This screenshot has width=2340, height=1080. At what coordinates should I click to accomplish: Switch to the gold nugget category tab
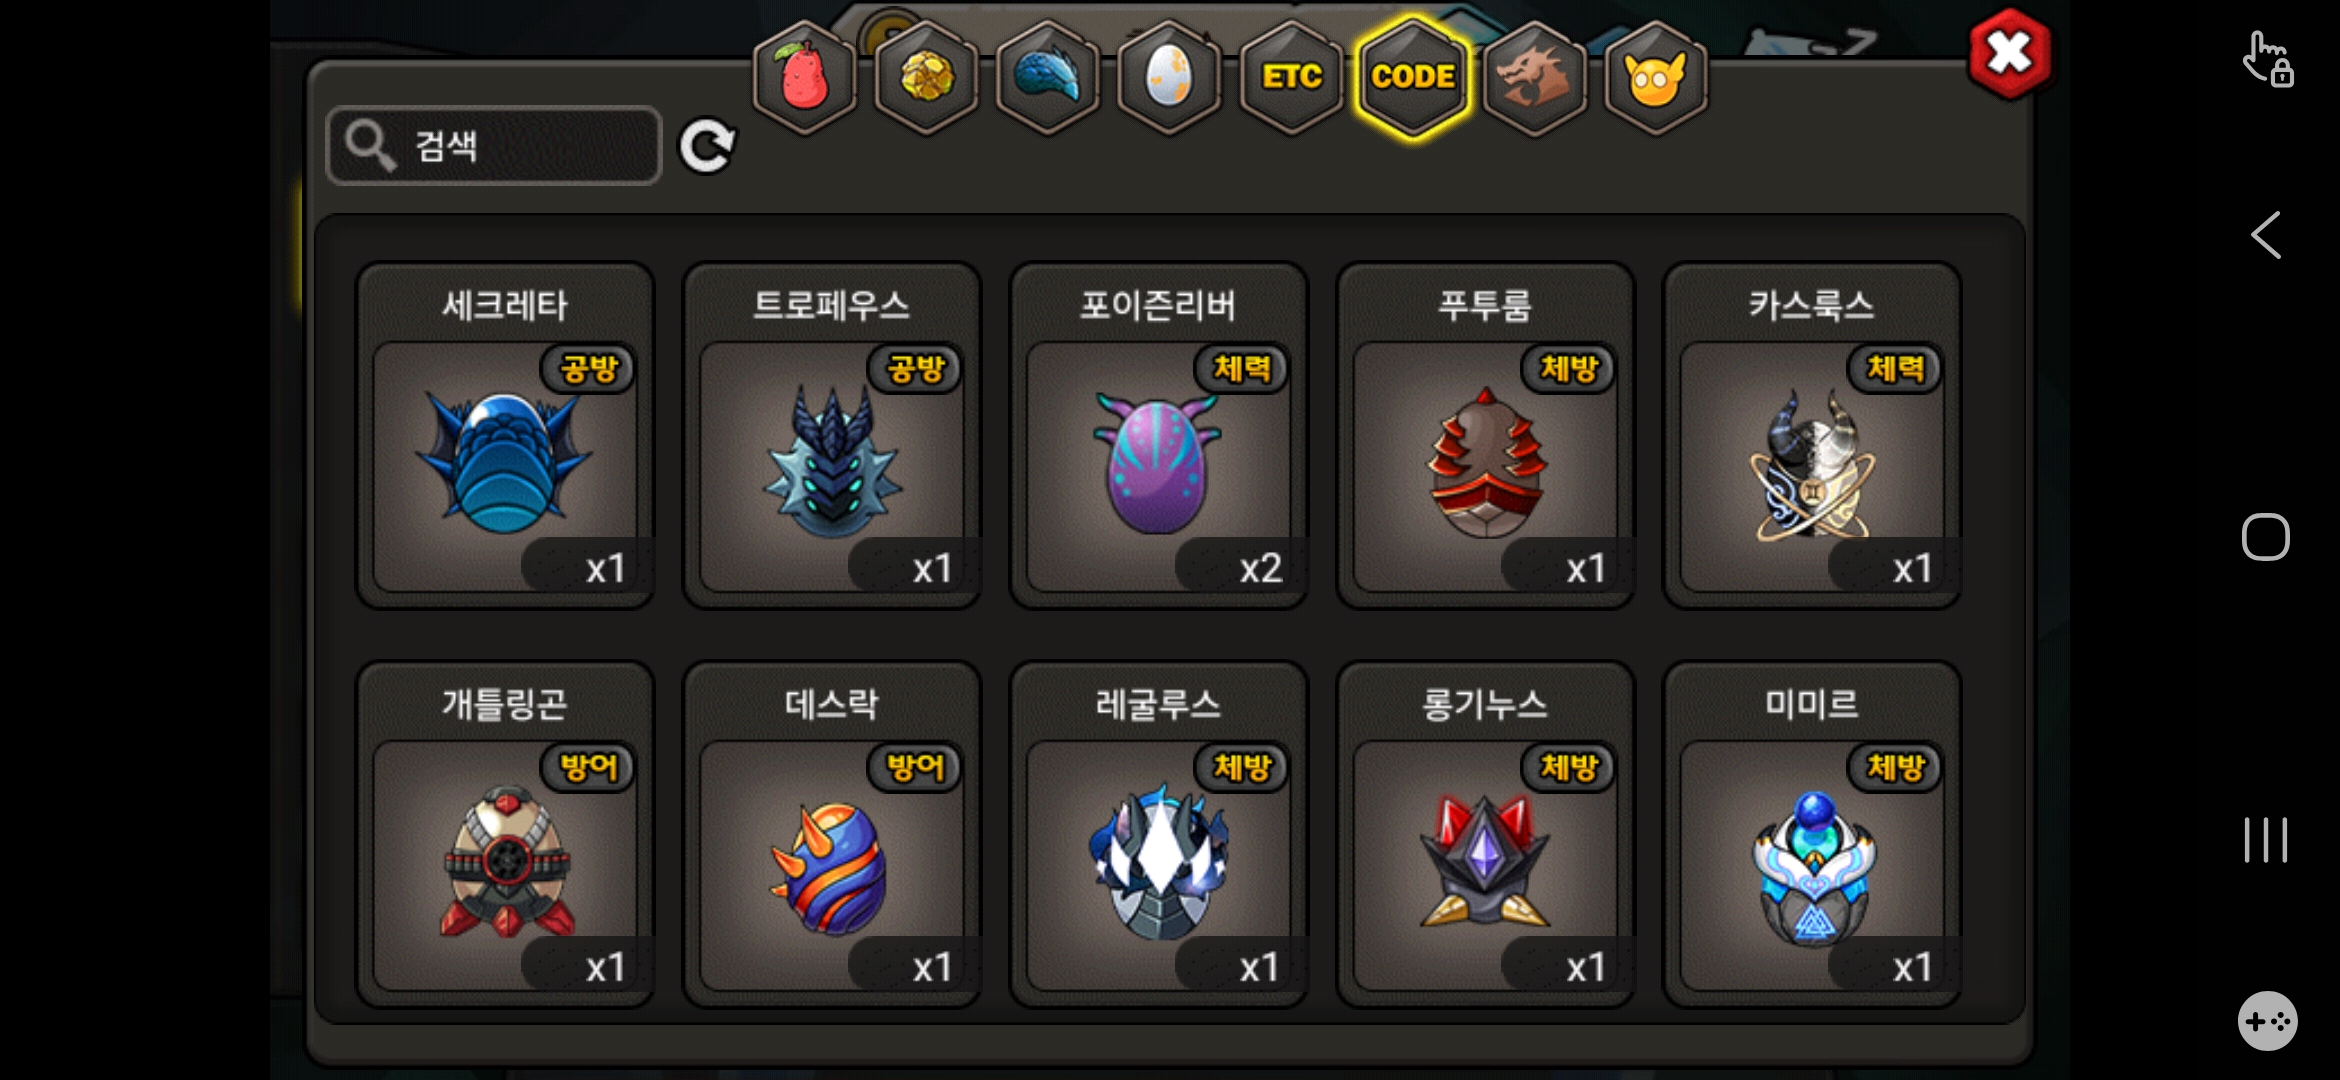(x=927, y=77)
